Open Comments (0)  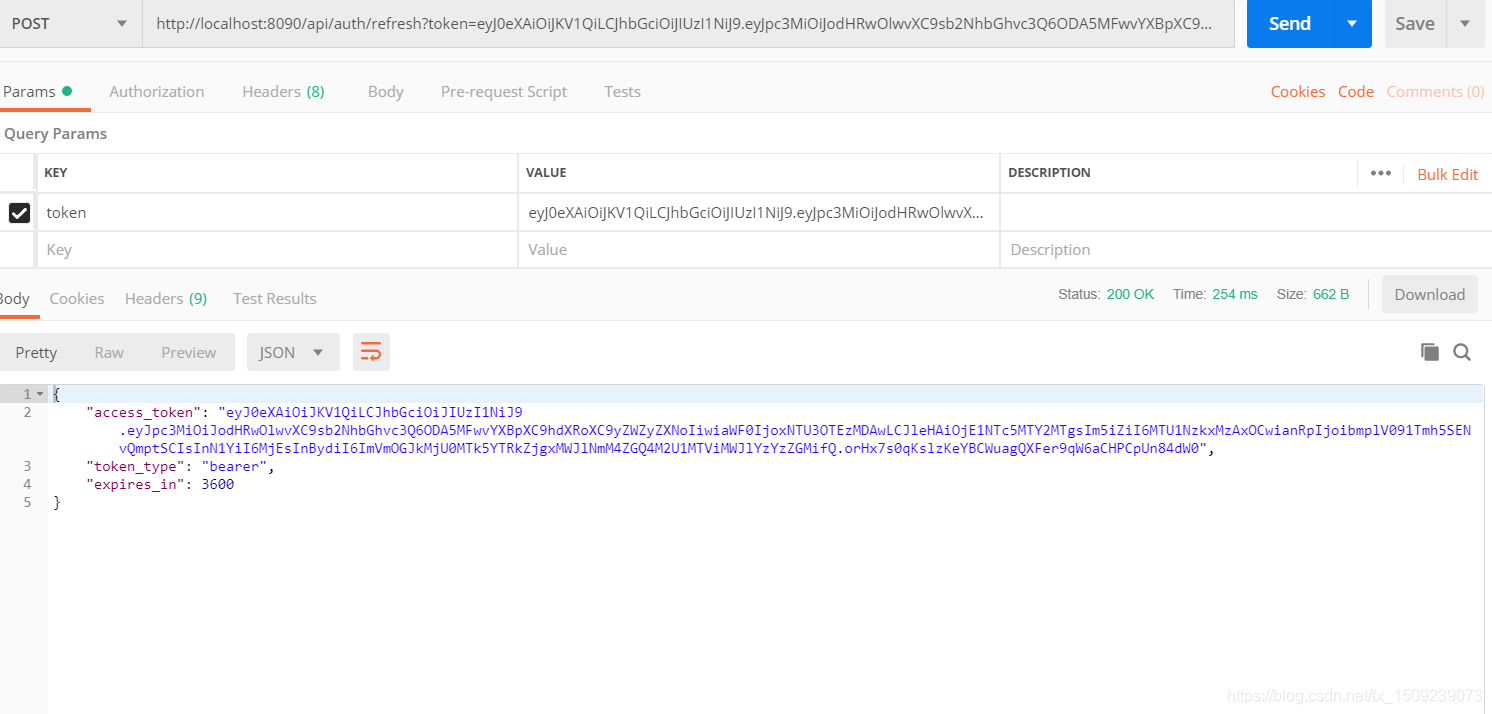tap(1435, 91)
